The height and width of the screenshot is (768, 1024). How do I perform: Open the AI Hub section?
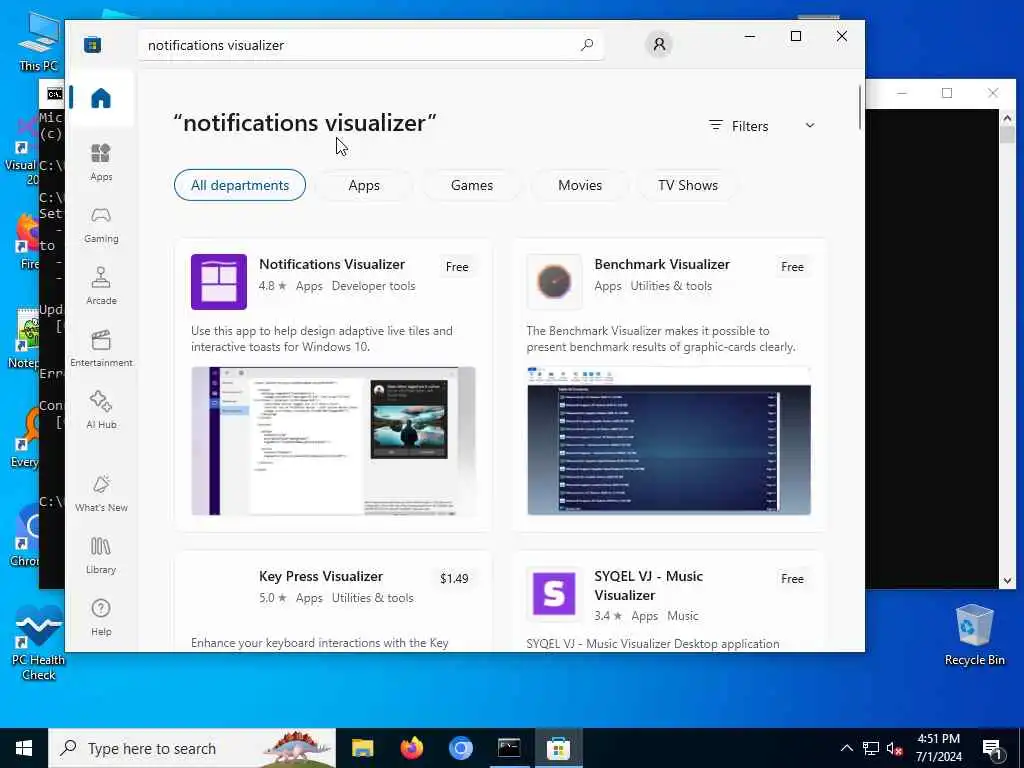point(101,410)
